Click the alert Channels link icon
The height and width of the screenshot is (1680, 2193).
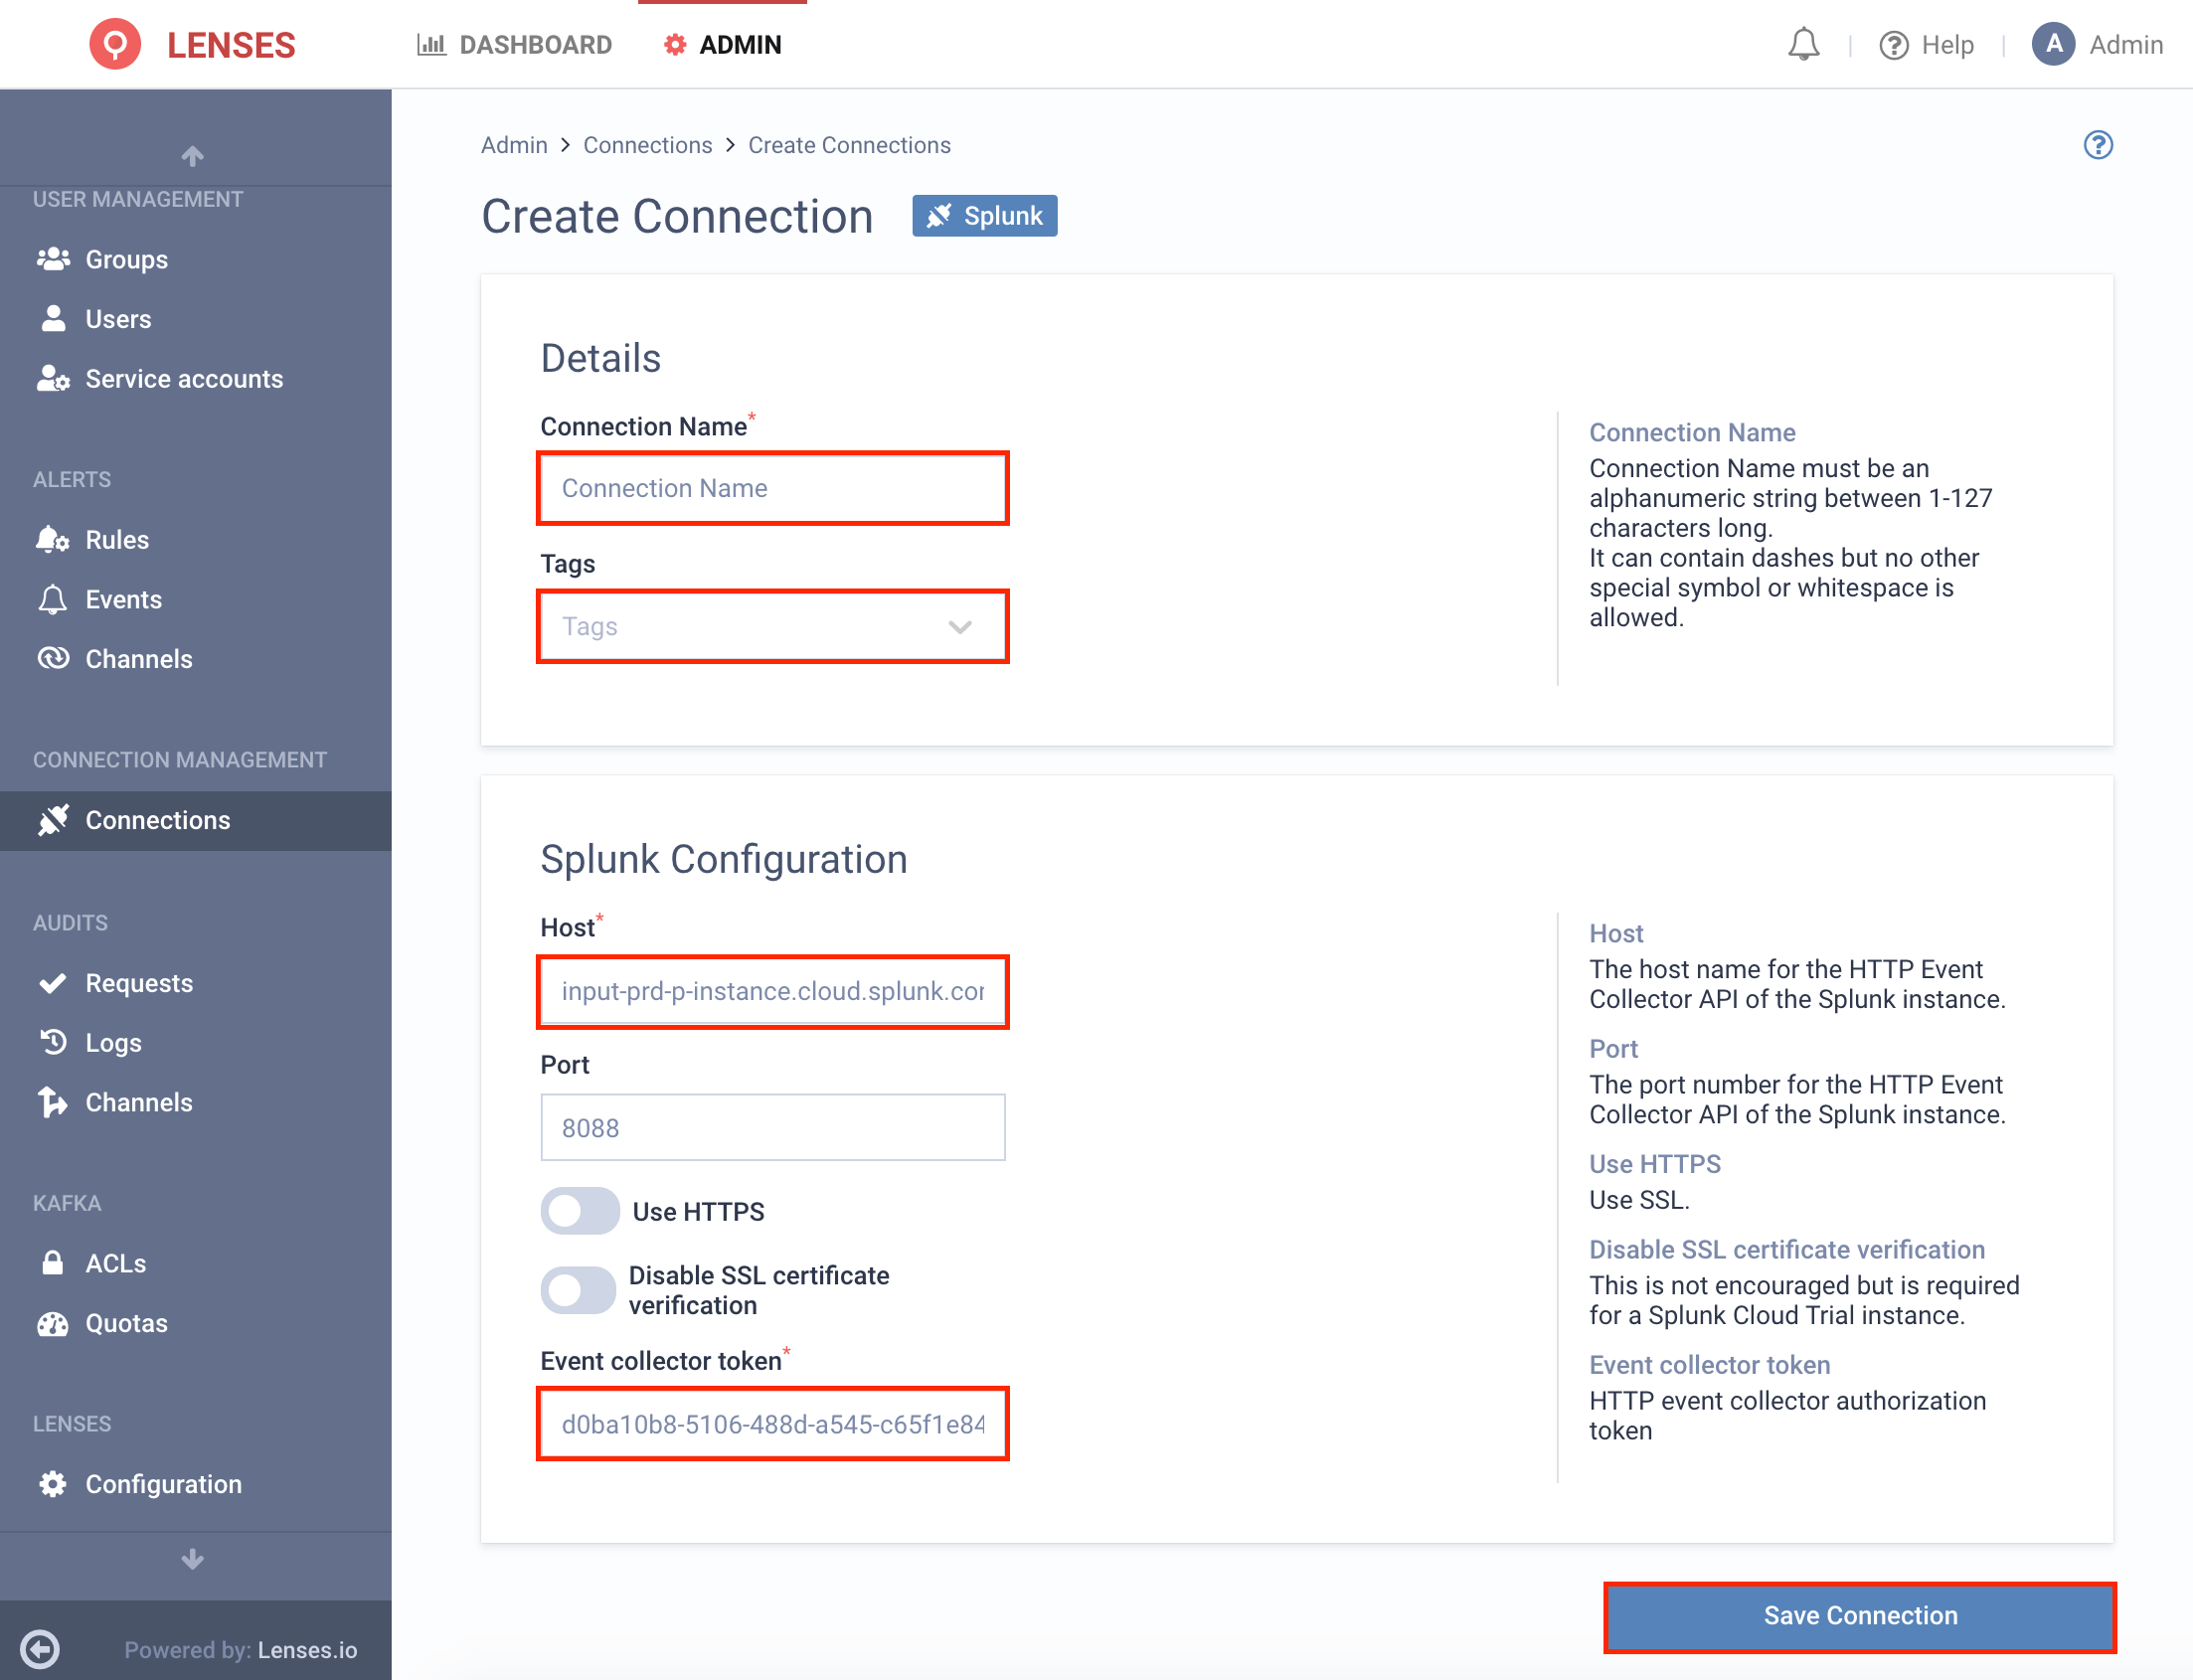[x=53, y=659]
